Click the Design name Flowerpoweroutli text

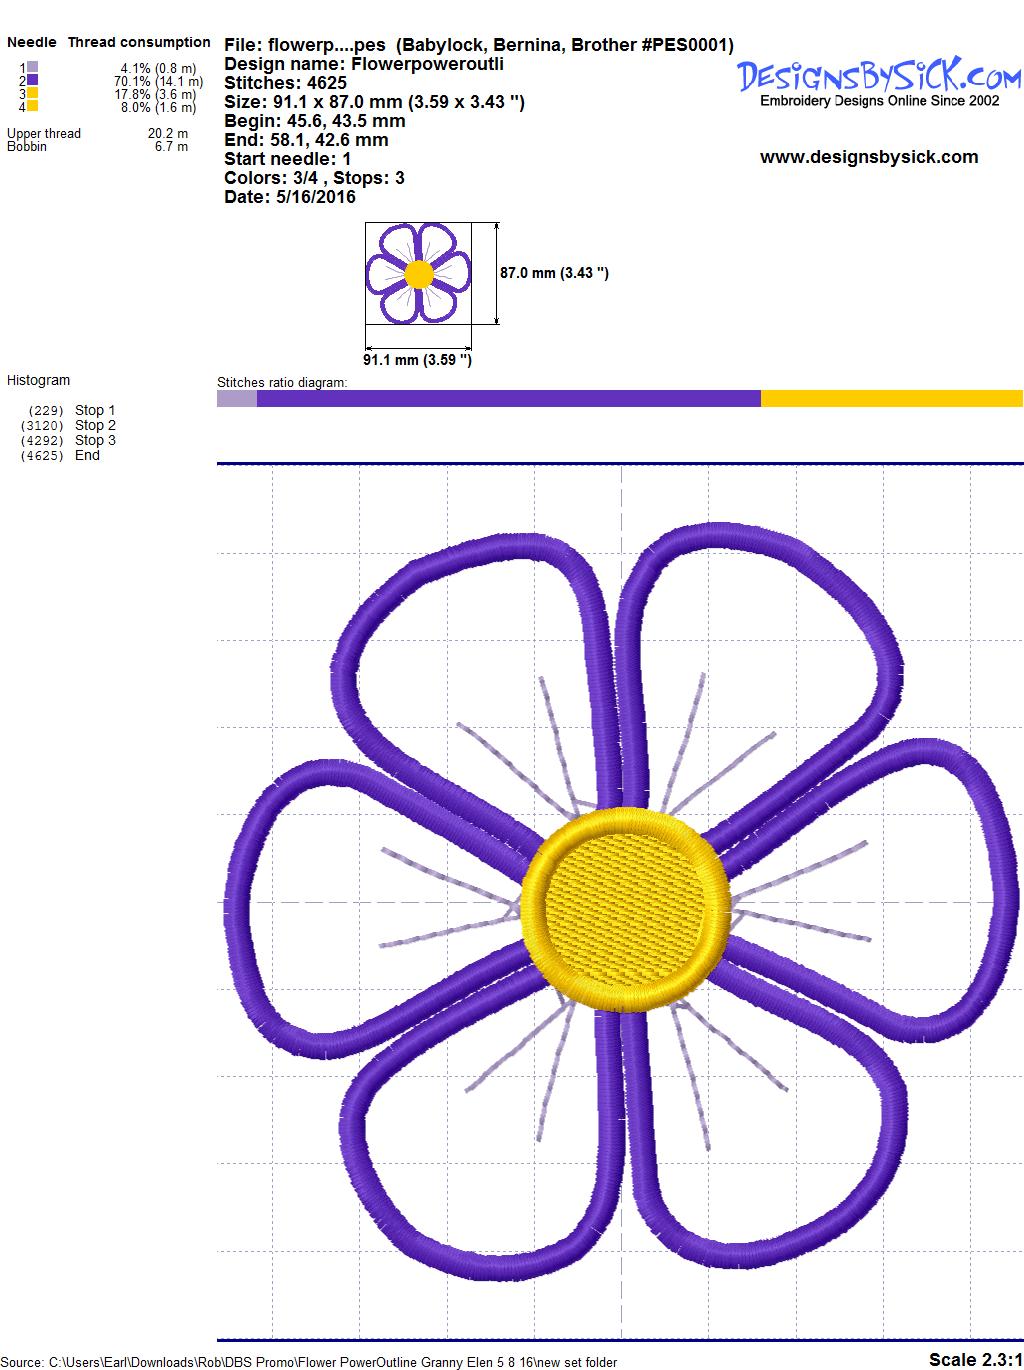tap(364, 64)
